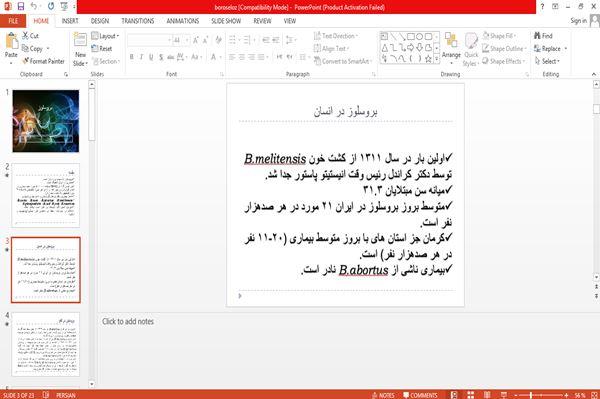The width and height of the screenshot is (600, 399).
Task: Switch to the TRANSITIONS tab
Action: point(138,21)
